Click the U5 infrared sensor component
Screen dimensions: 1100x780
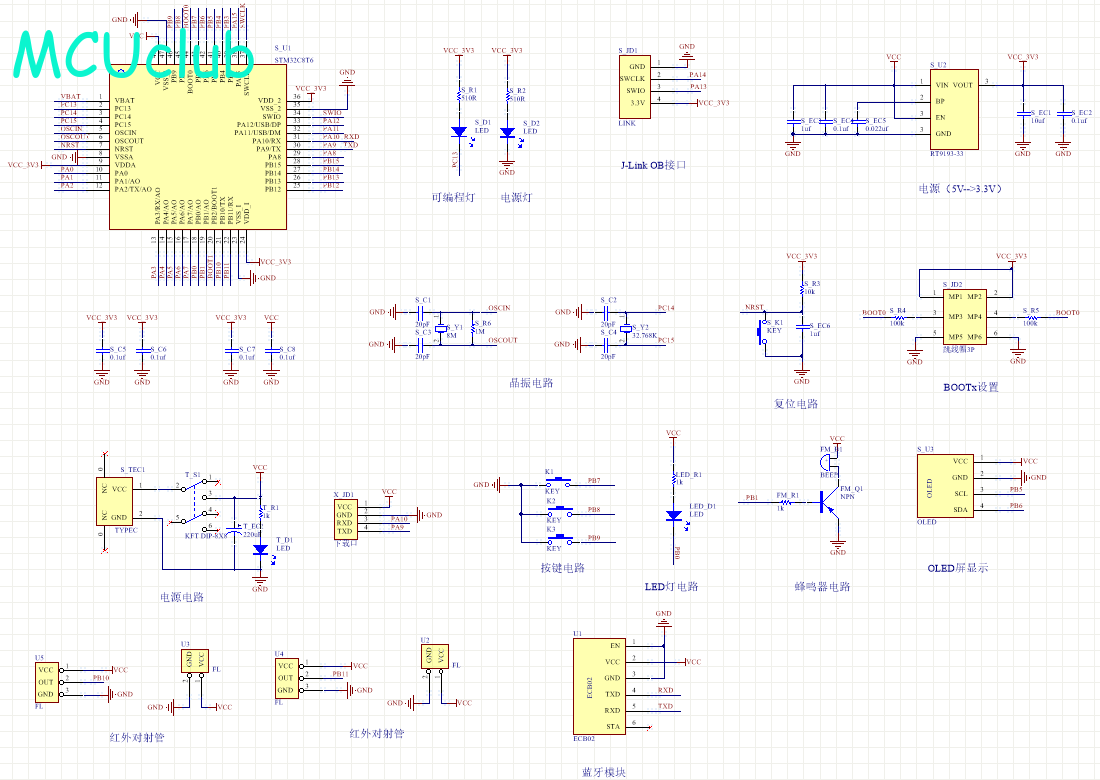(x=46, y=682)
